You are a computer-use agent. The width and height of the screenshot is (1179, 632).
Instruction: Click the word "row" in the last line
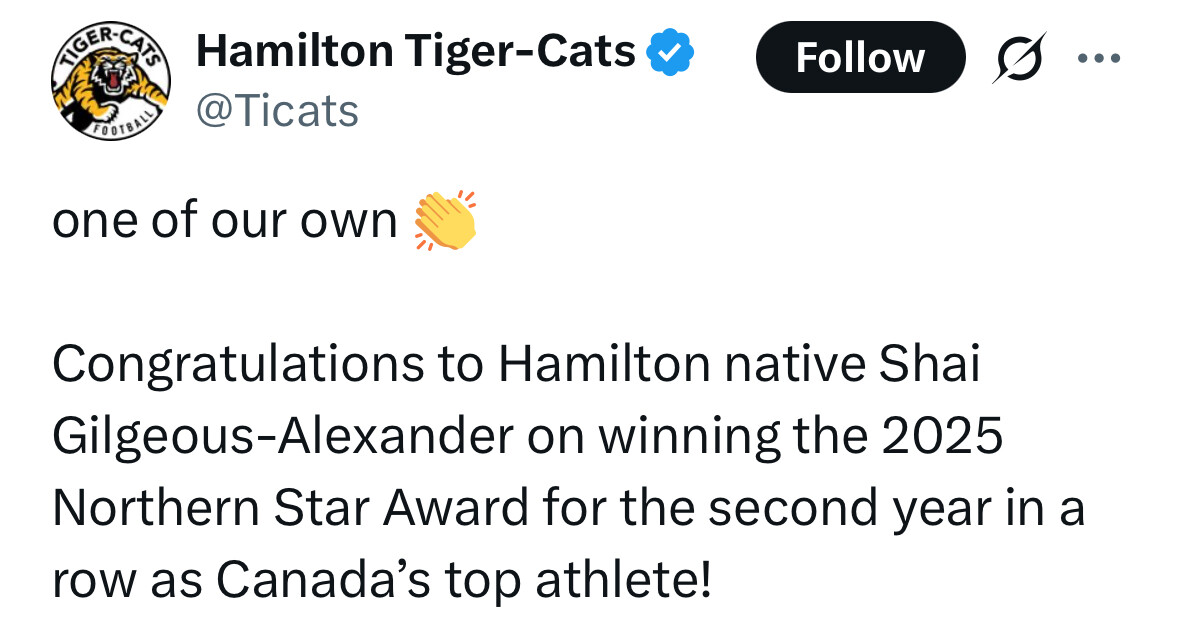coord(93,580)
